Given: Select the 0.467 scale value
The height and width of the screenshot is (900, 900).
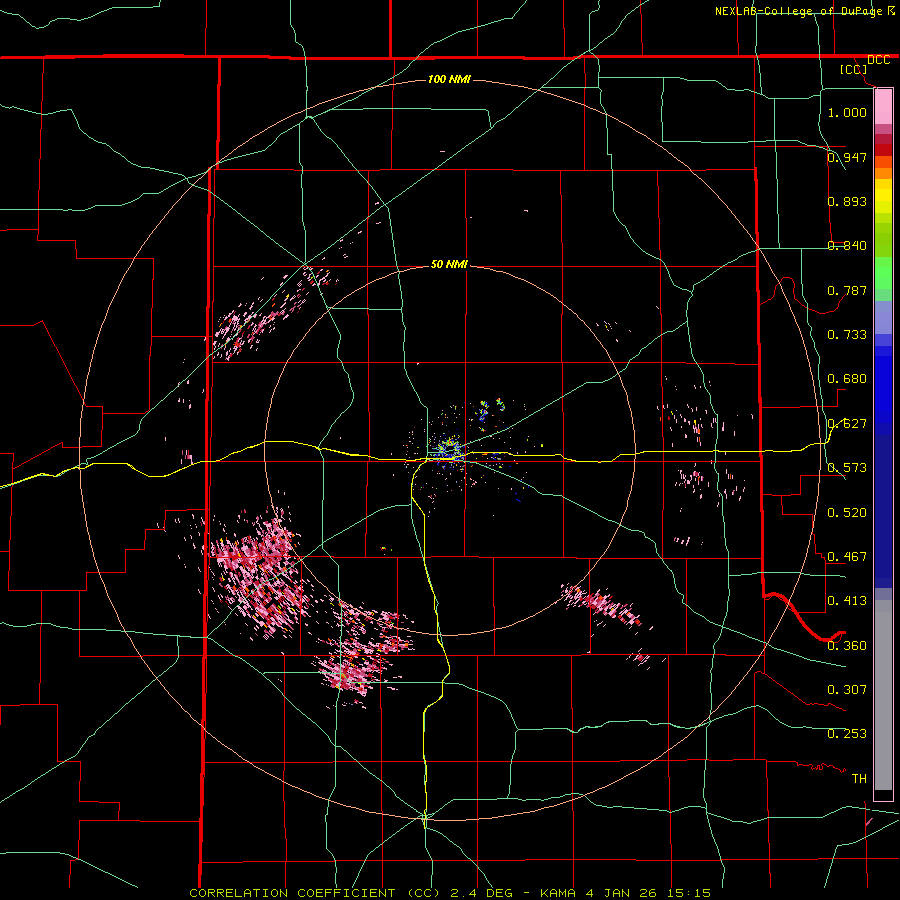Looking at the screenshot, I should coord(847,557).
